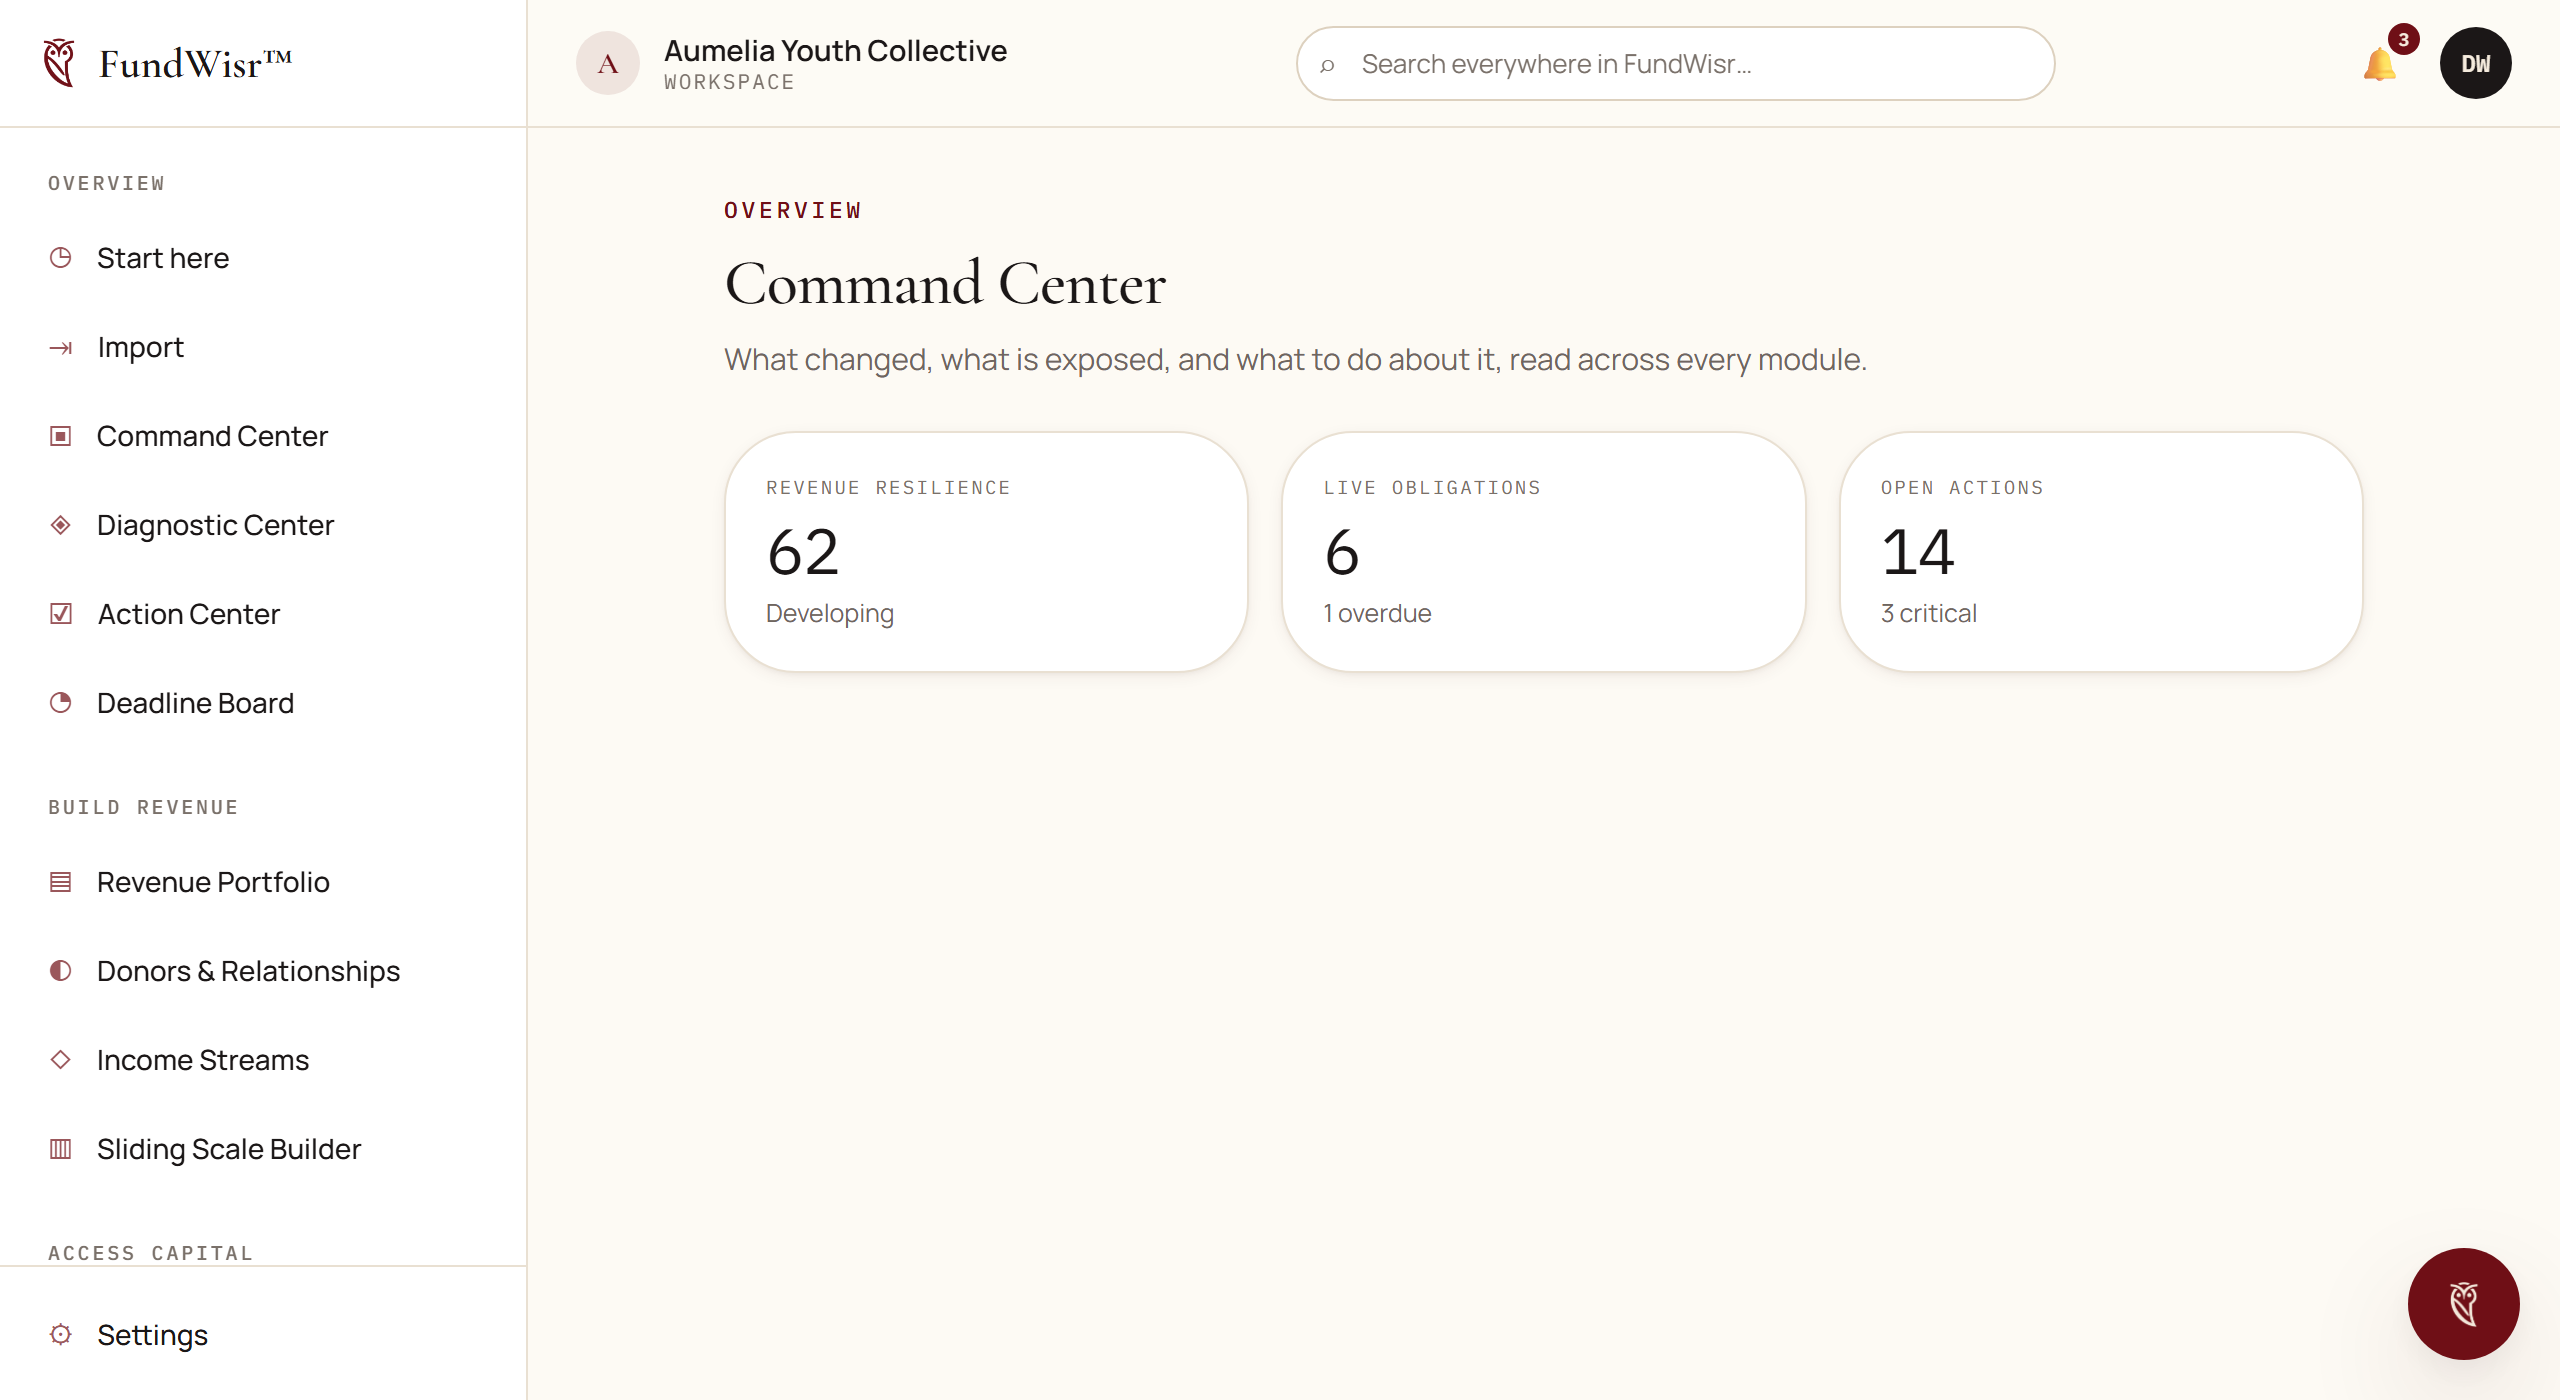This screenshot has width=2560, height=1400.
Task: Click the FundWisr brand name
Action: tap(196, 64)
